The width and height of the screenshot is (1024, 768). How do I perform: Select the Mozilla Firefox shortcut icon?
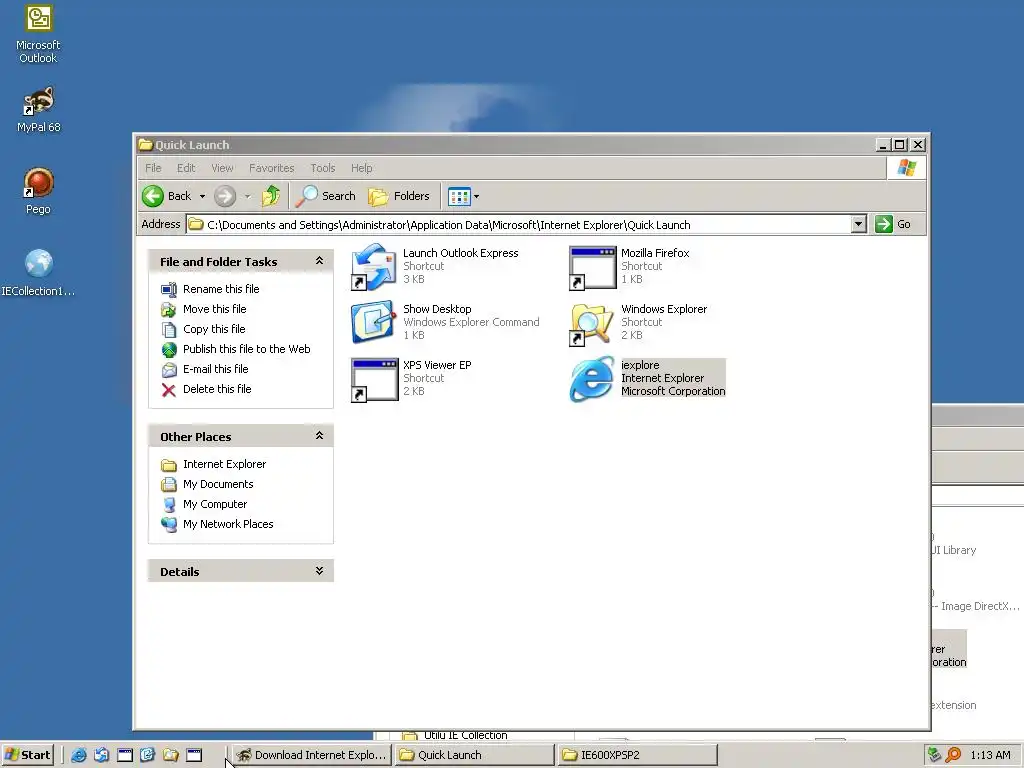pyautogui.click(x=592, y=268)
